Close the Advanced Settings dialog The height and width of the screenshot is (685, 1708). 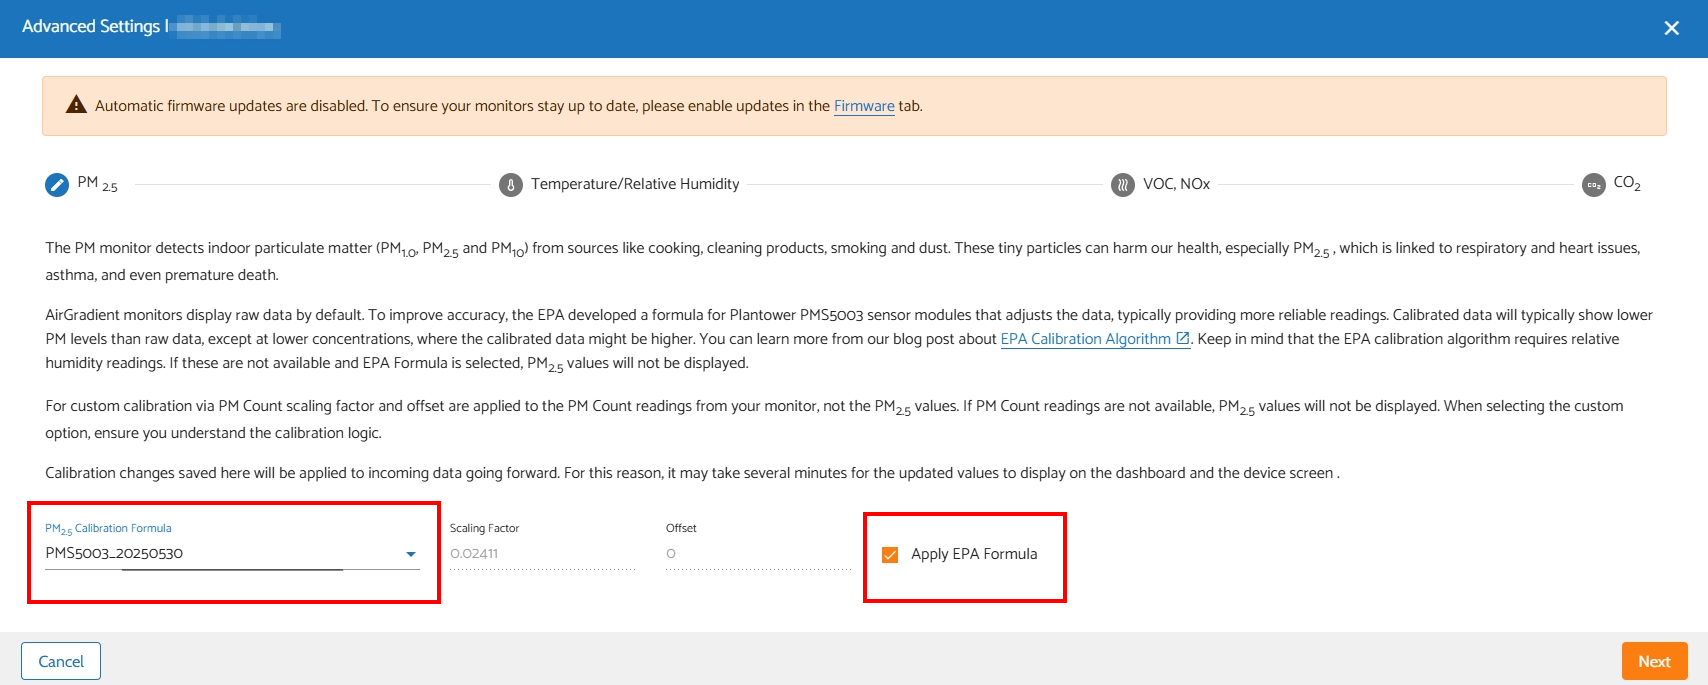tap(1671, 28)
